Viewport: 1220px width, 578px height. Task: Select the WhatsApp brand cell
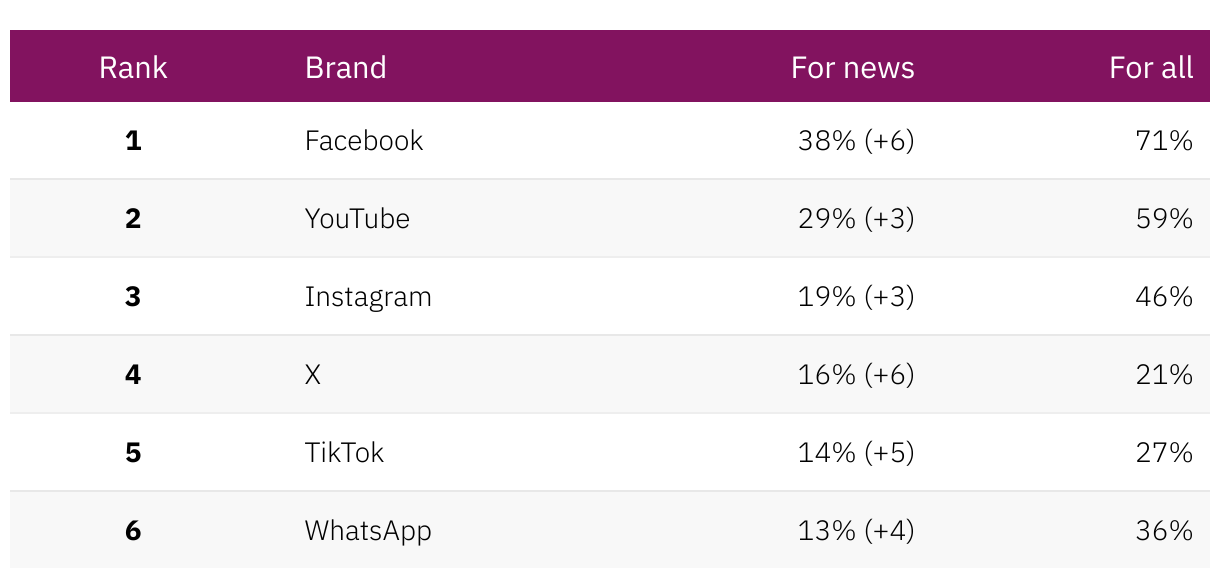[368, 530]
